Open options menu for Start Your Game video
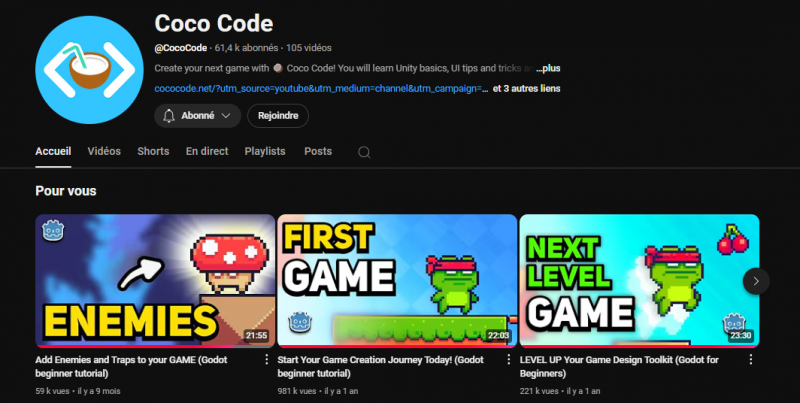This screenshot has width=800, height=403. click(x=508, y=360)
